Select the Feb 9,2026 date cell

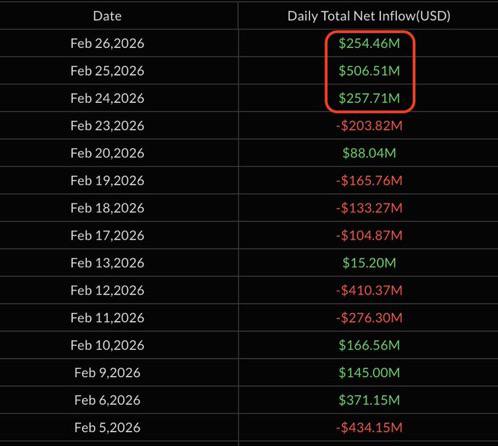click(107, 373)
